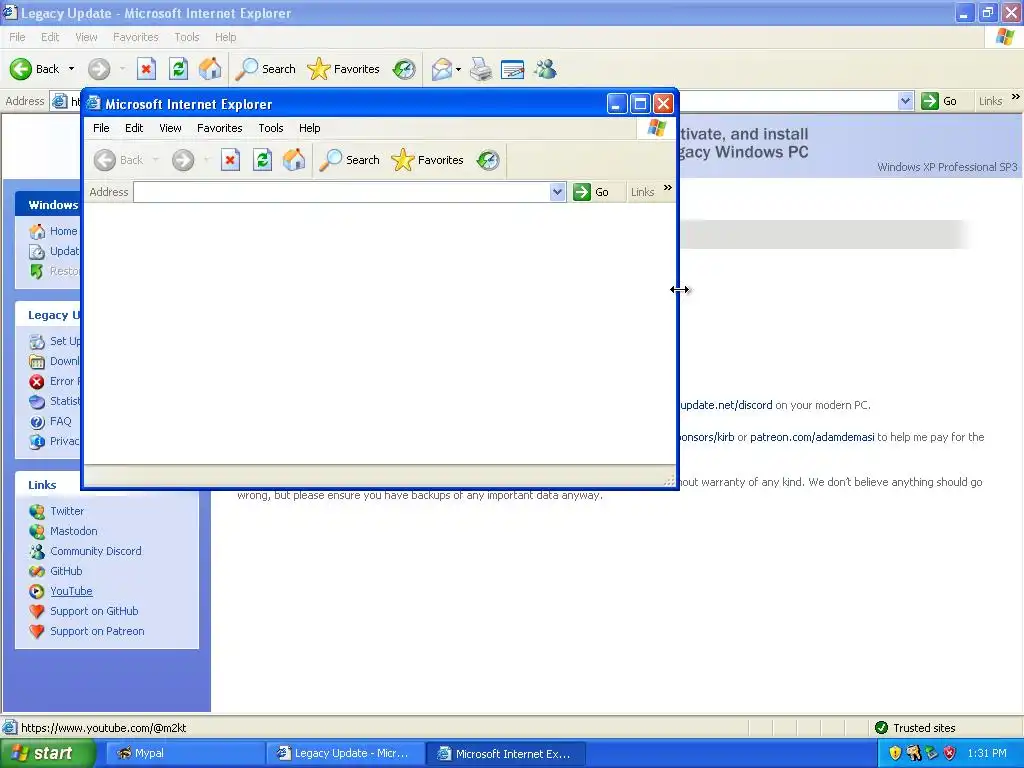Open patreon.com/adamdemasi link
The width and height of the screenshot is (1024, 768).
coord(812,437)
